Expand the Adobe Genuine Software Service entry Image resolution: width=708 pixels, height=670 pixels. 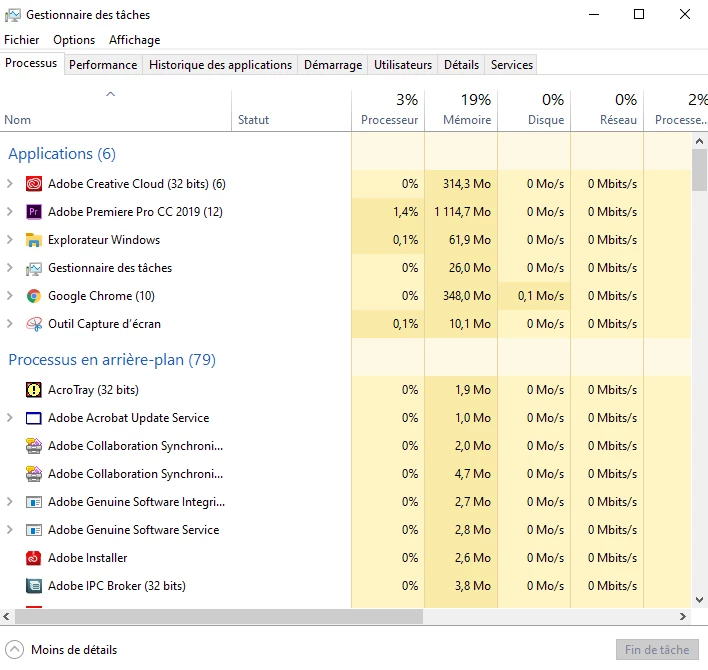click(x=9, y=530)
